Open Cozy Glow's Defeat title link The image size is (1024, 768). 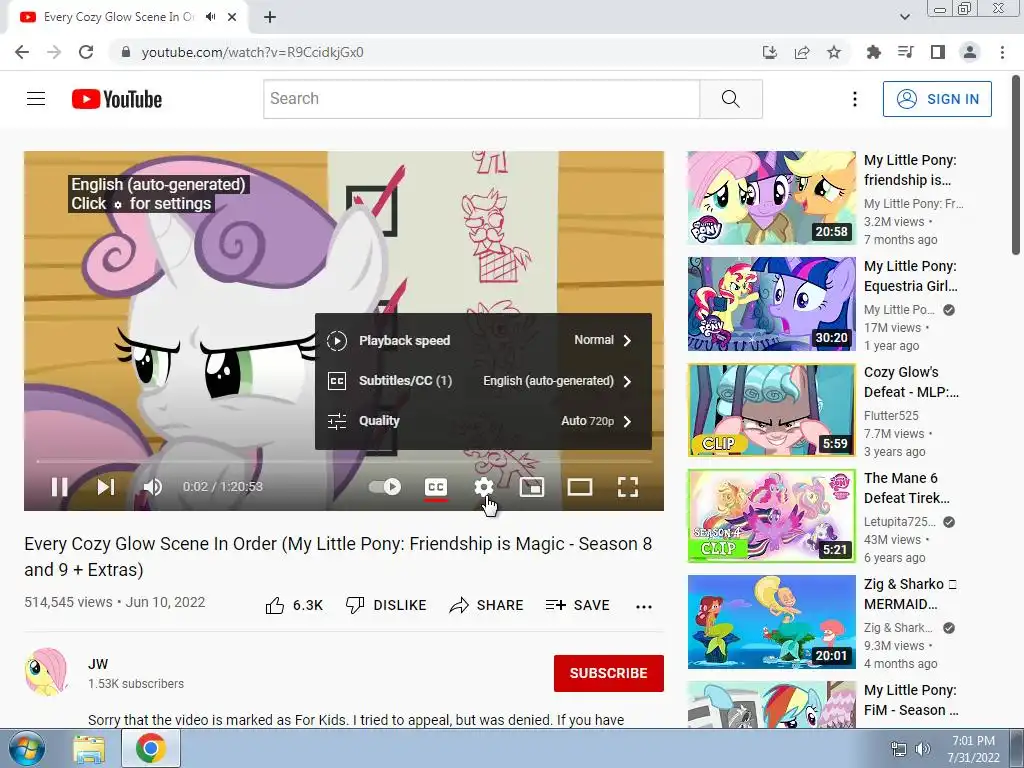pyautogui.click(x=911, y=382)
